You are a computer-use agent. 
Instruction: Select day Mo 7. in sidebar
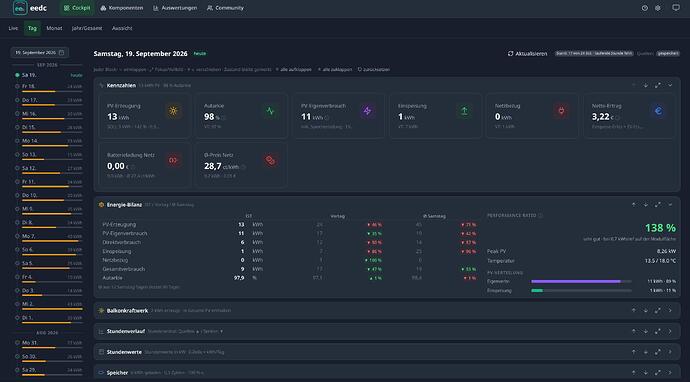[x=49, y=237]
